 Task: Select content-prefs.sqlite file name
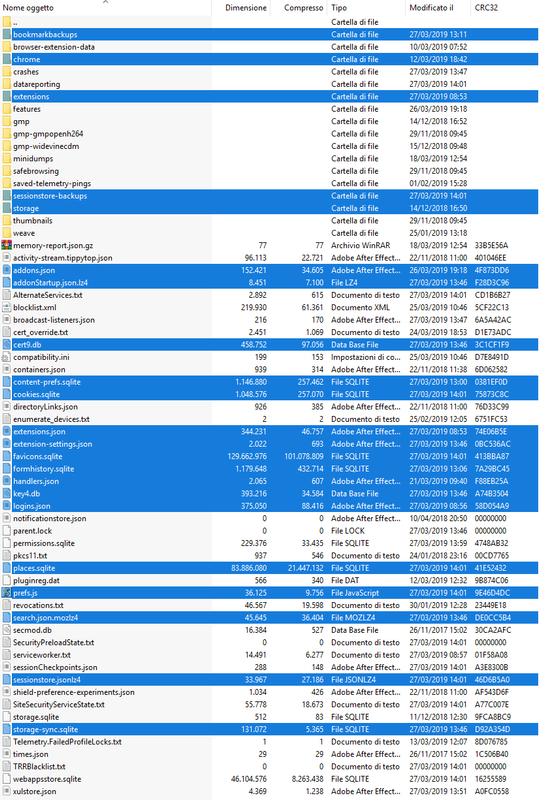coord(47,382)
